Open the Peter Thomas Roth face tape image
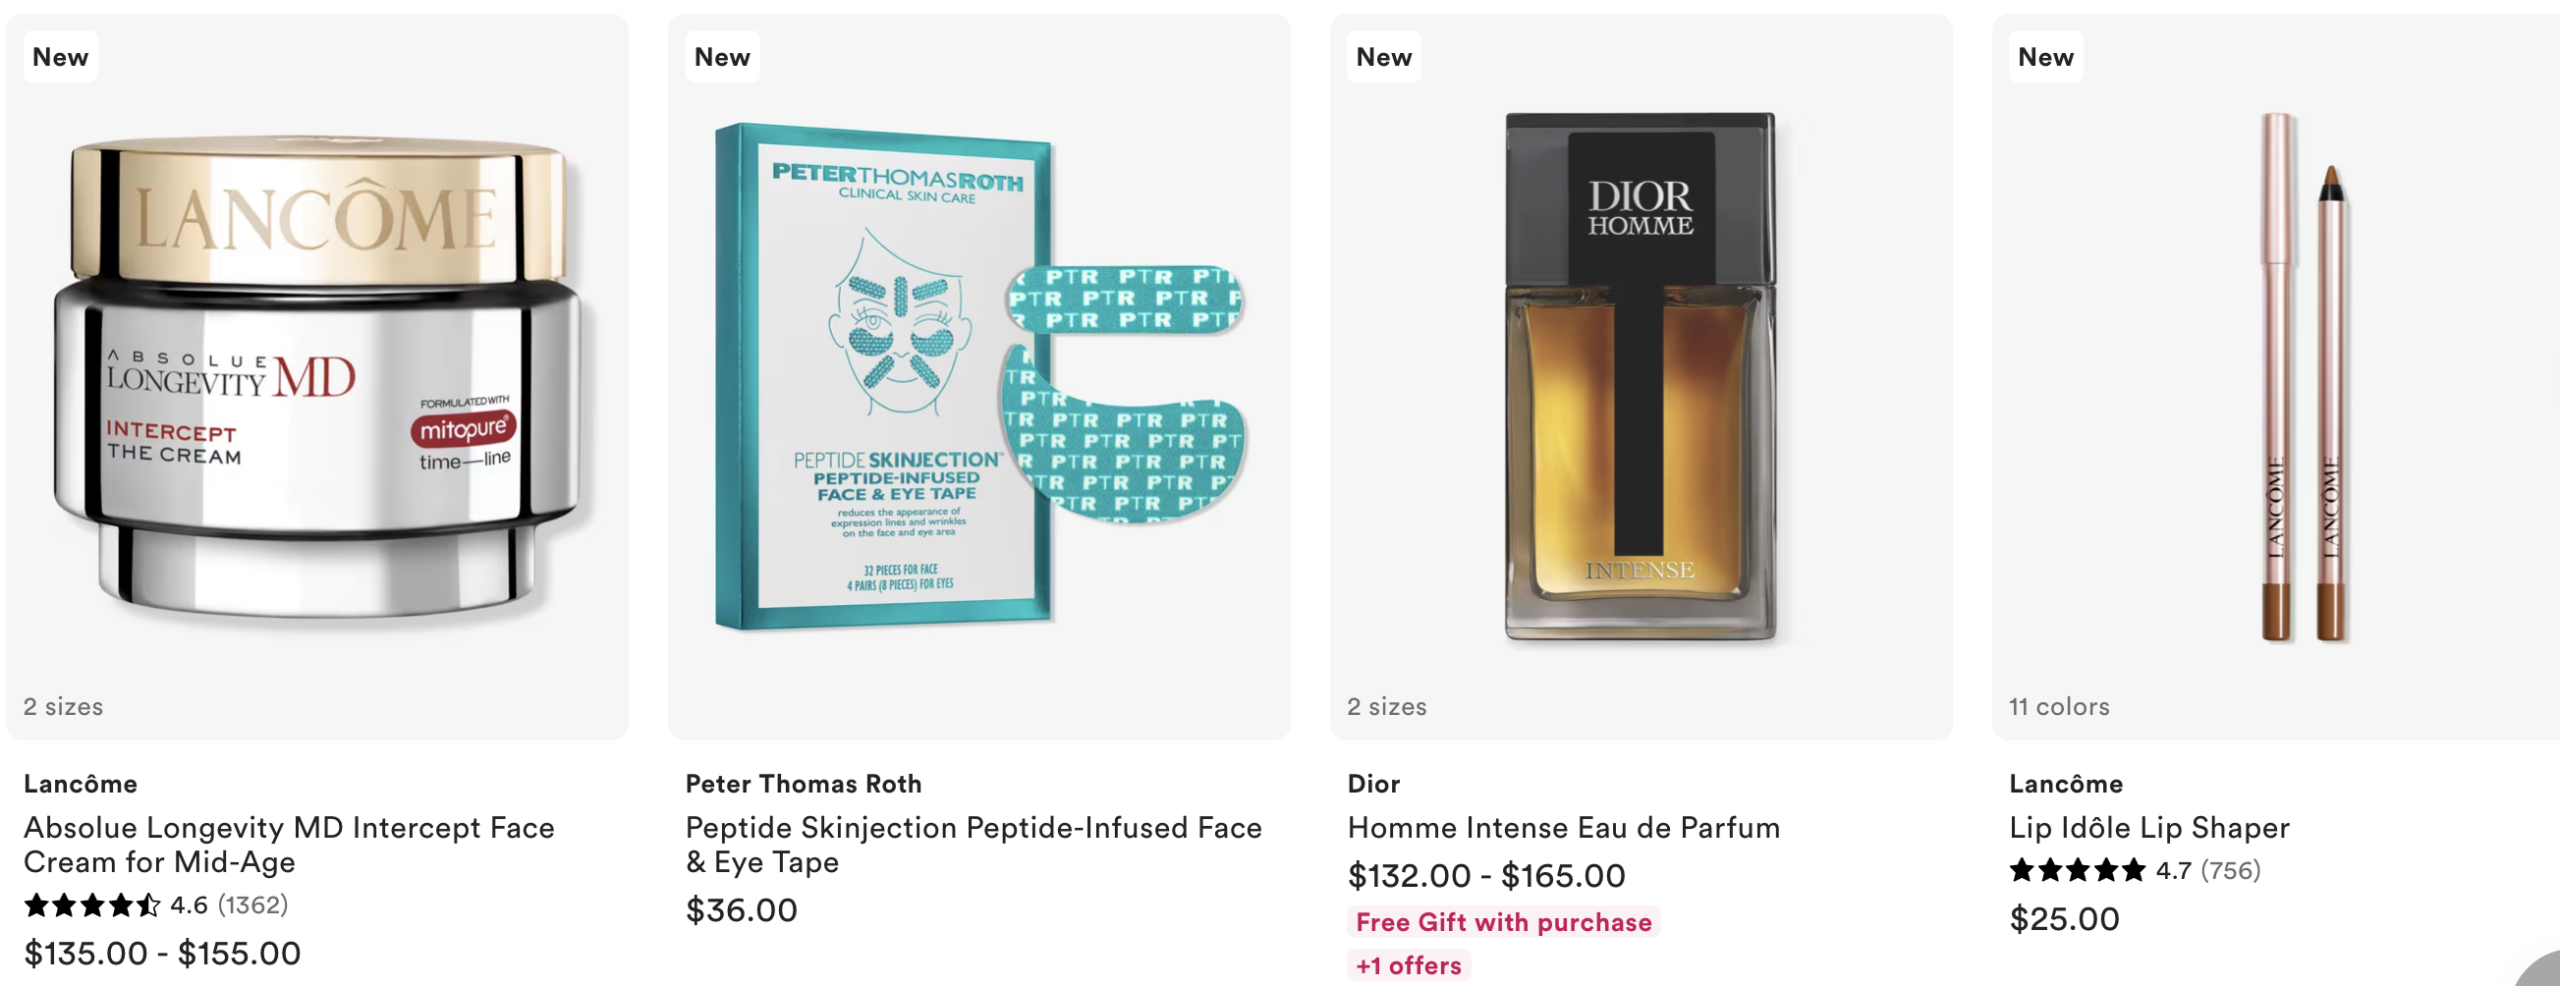2560x986 pixels. point(980,377)
